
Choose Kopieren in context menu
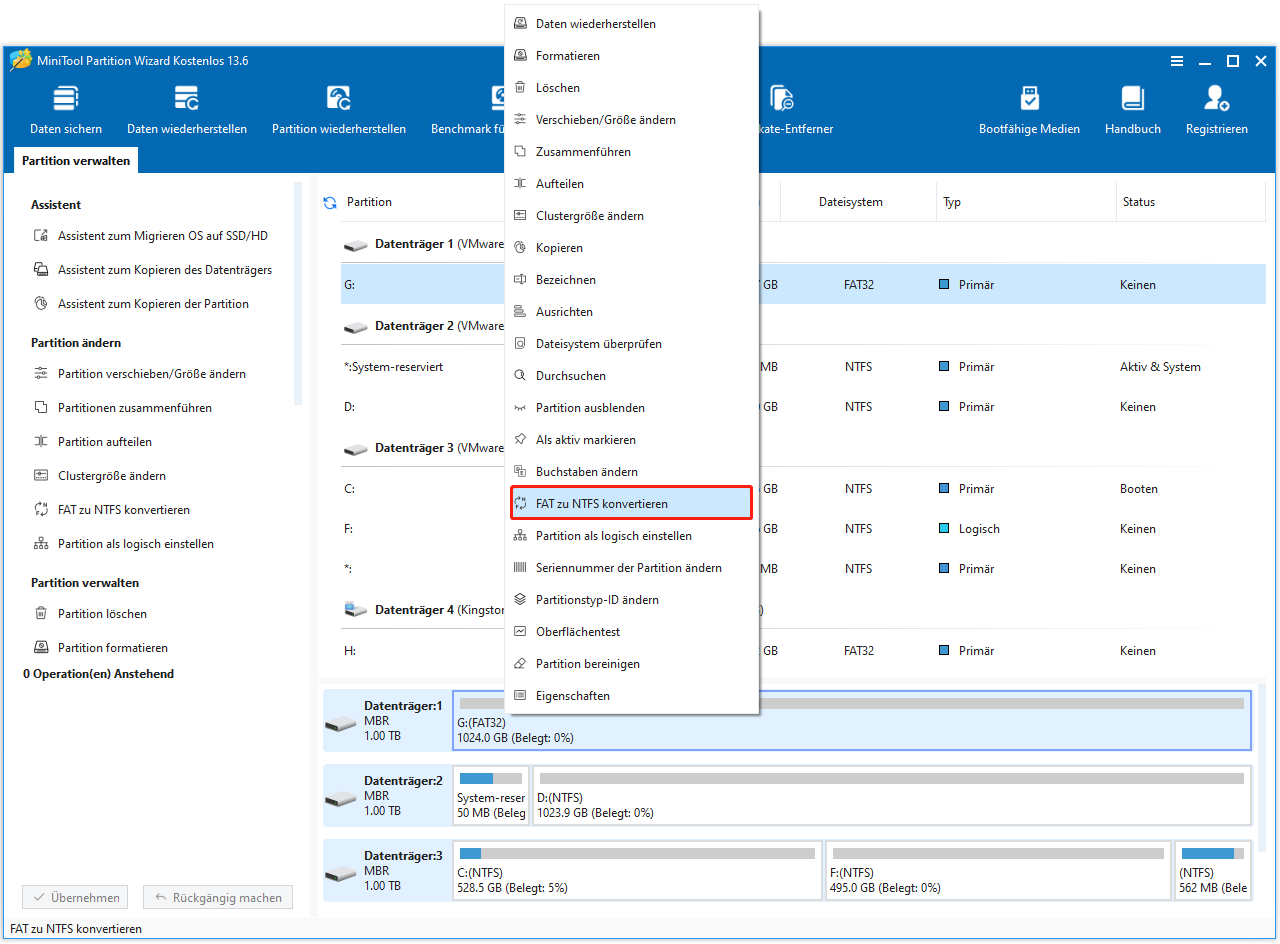click(x=631, y=248)
